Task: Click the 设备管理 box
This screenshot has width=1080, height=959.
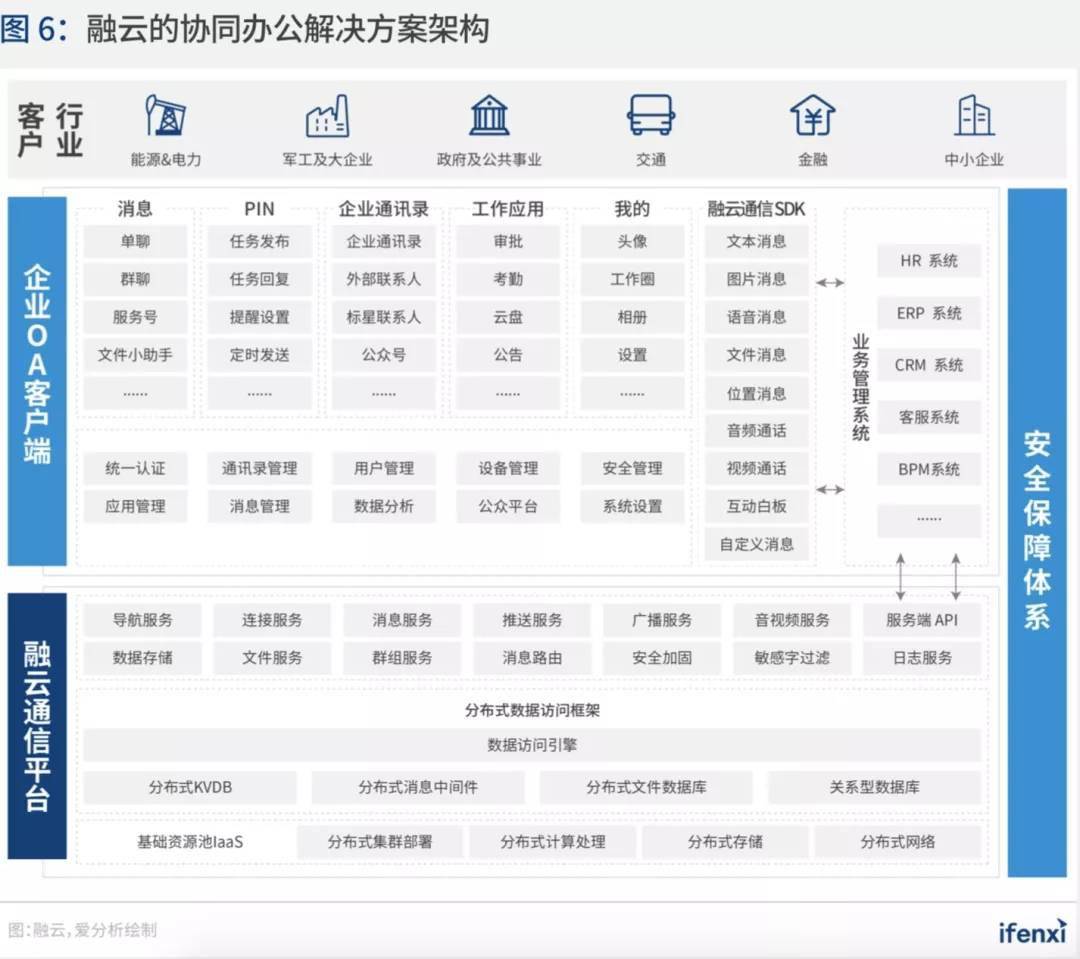Action: point(508,468)
